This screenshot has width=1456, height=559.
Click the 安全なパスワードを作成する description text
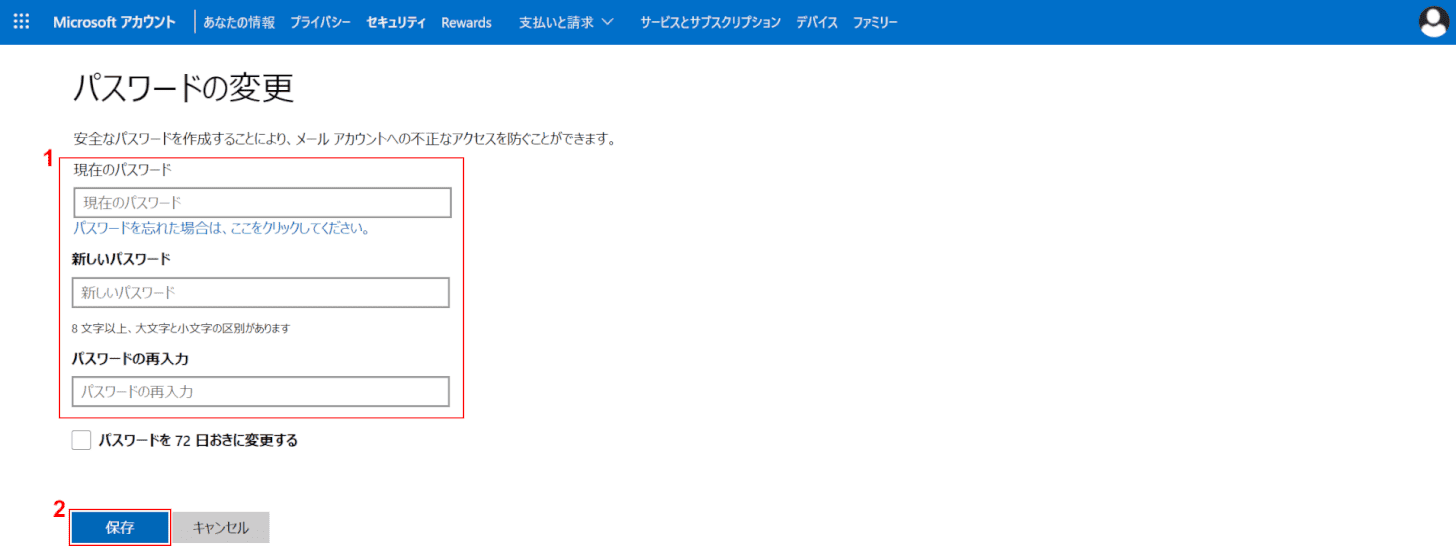pos(344,139)
